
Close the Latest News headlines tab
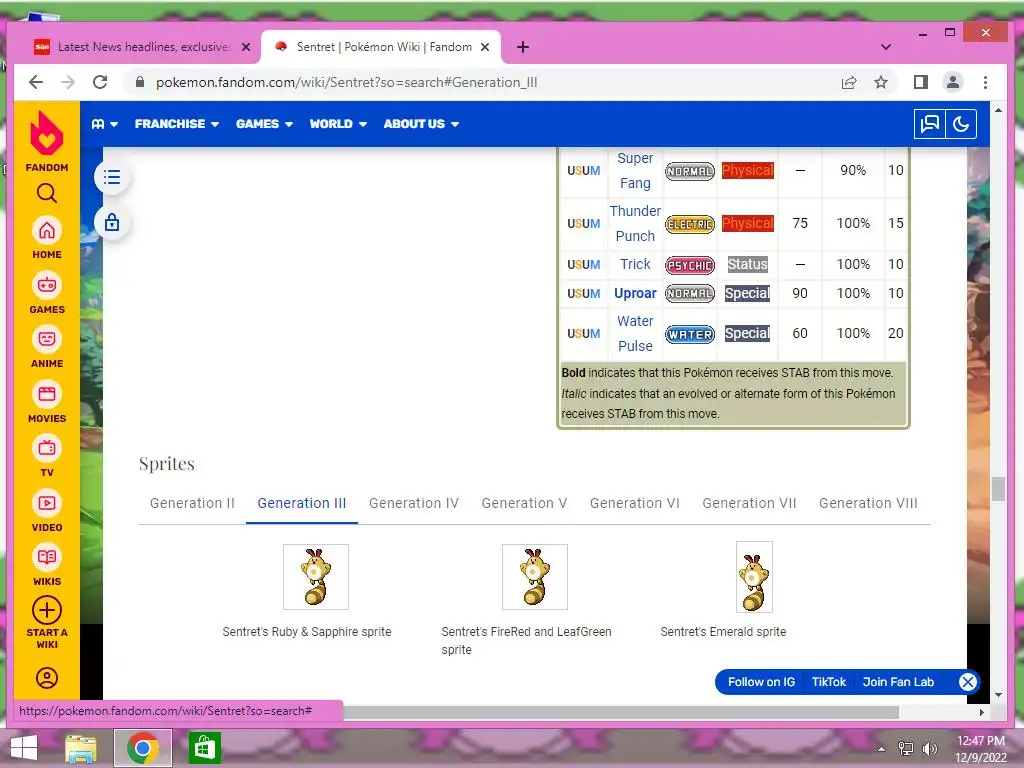(246, 47)
